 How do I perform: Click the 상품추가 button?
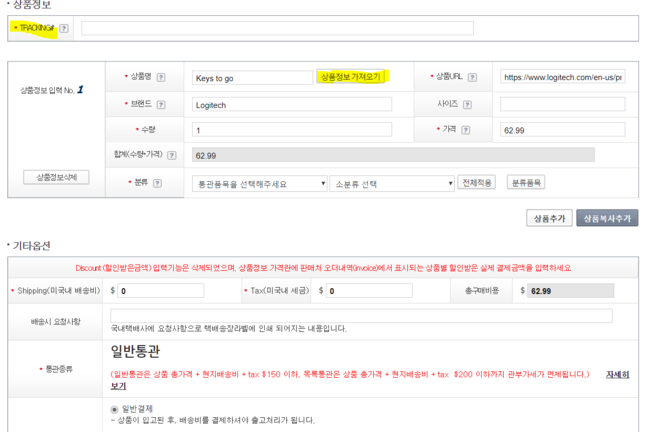549,218
